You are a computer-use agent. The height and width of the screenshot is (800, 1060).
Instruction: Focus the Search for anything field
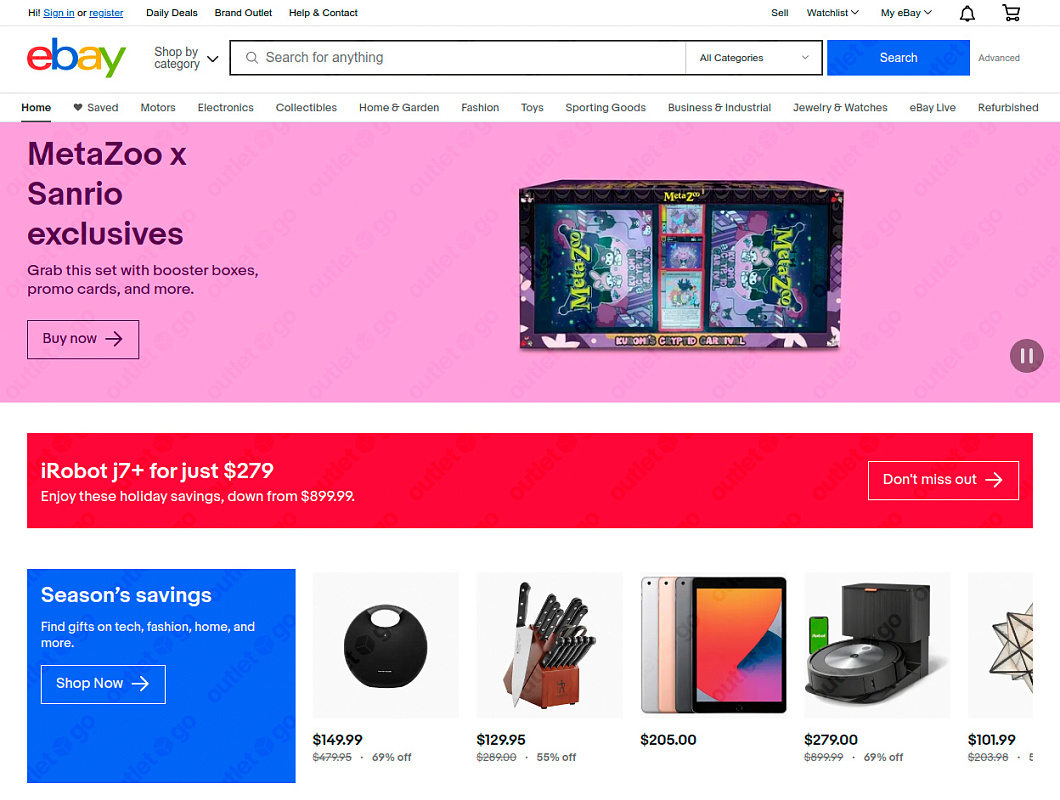[x=458, y=57]
